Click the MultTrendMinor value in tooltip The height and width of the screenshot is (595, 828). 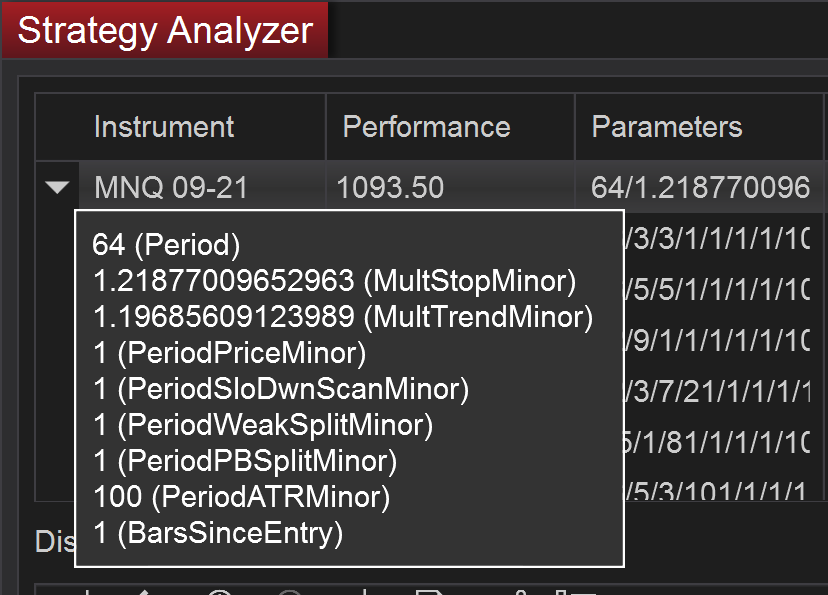click(342, 317)
